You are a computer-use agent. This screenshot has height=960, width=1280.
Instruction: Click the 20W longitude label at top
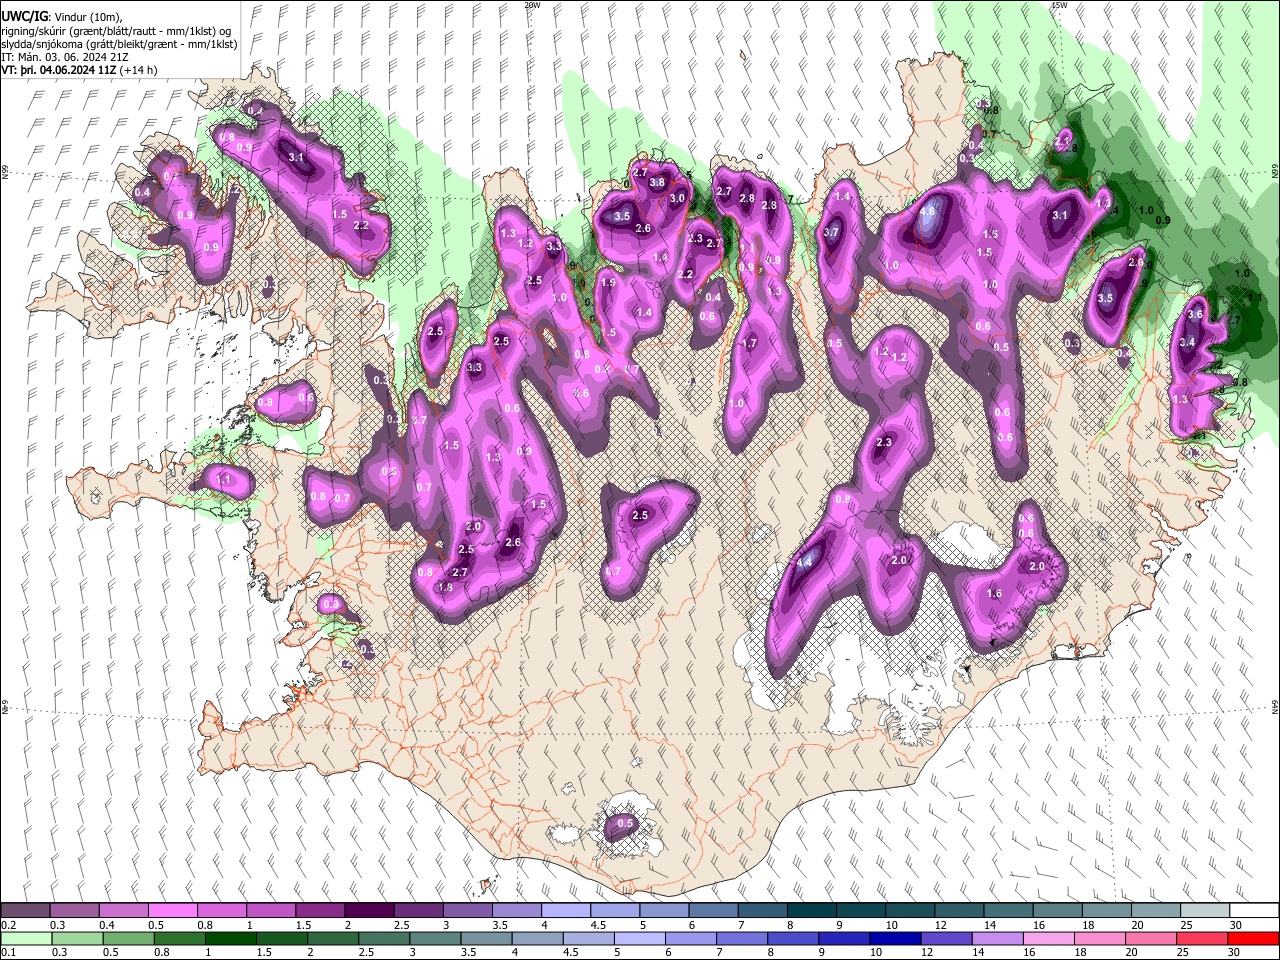tap(532, 5)
